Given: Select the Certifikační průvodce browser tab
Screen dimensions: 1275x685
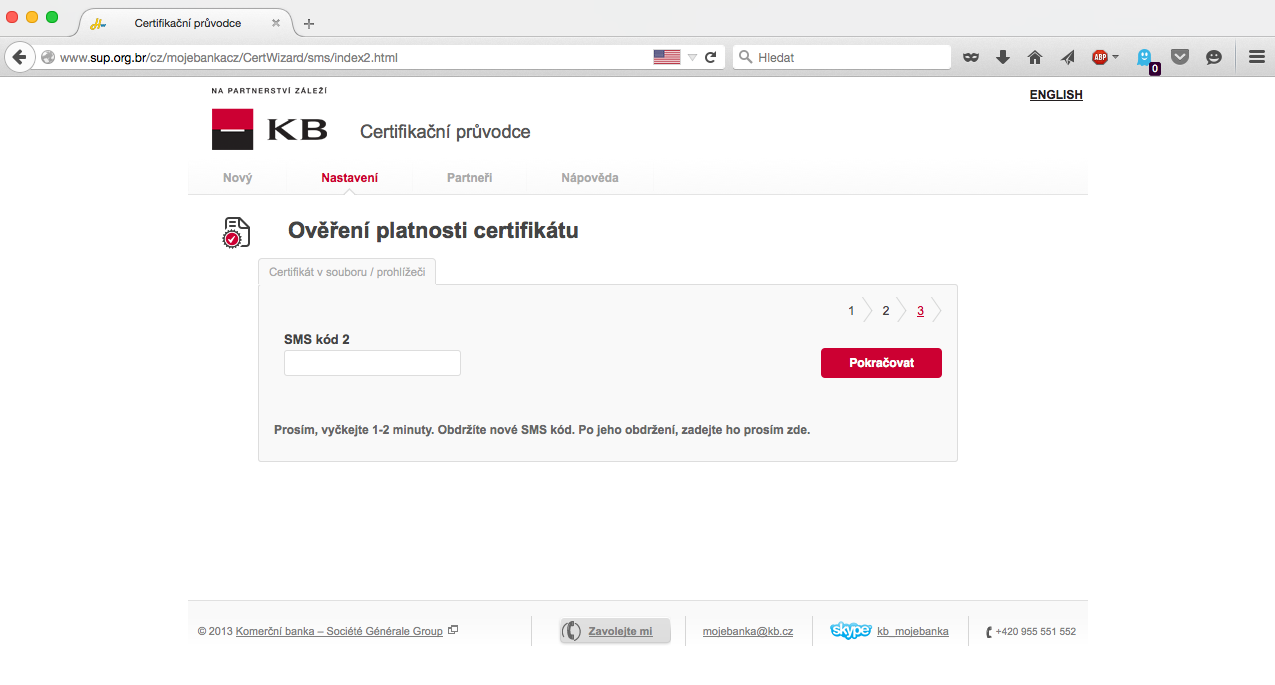Looking at the screenshot, I should point(187,23).
